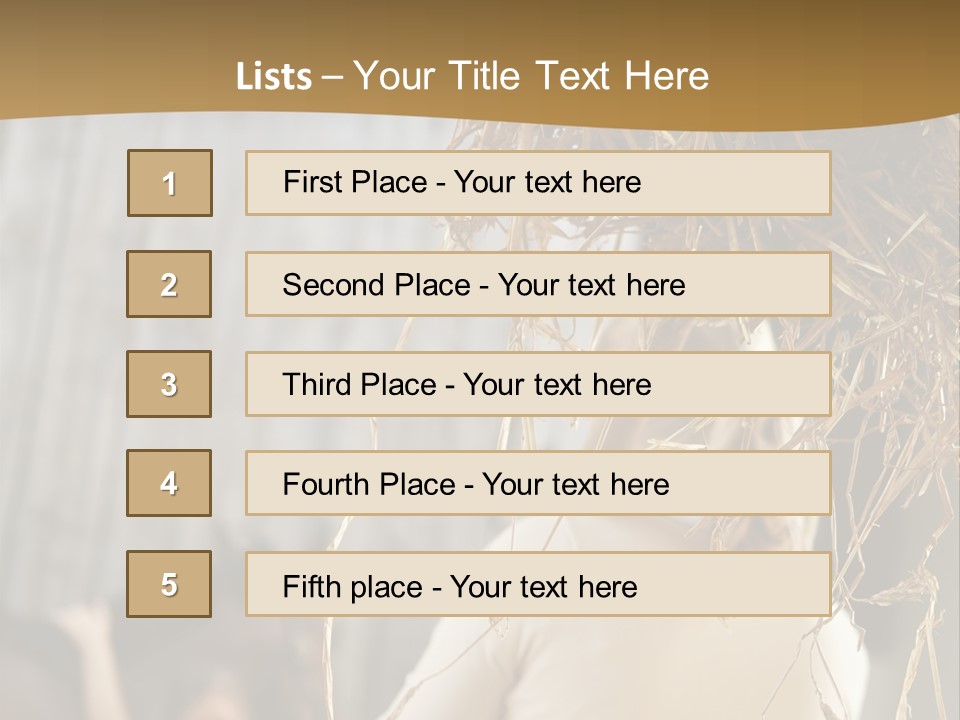Click the words 'Fifth place'
The width and height of the screenshot is (960, 720).
click(x=350, y=586)
